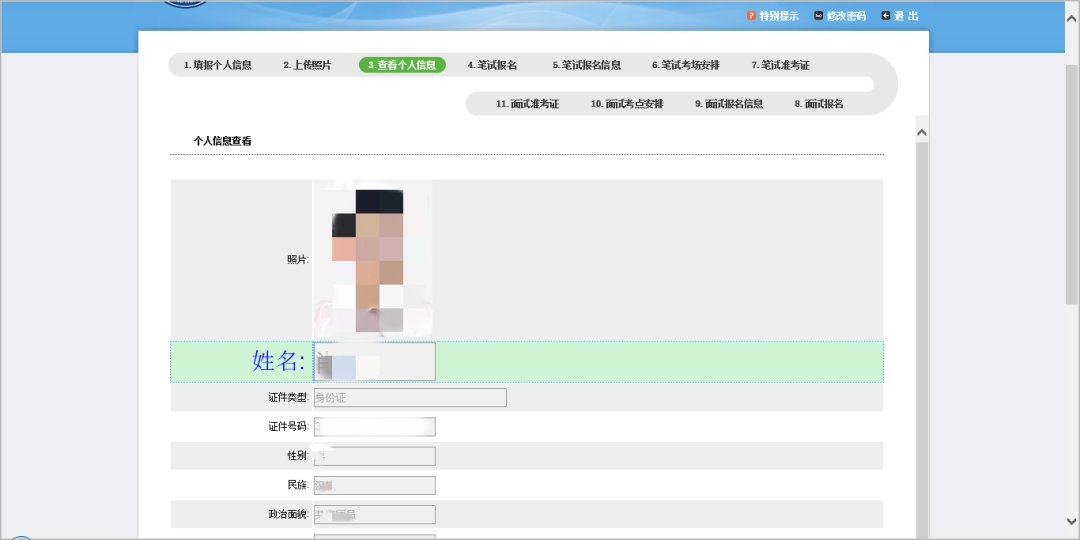
Task: Open step 6 笔试考场安排
Action: click(685, 65)
